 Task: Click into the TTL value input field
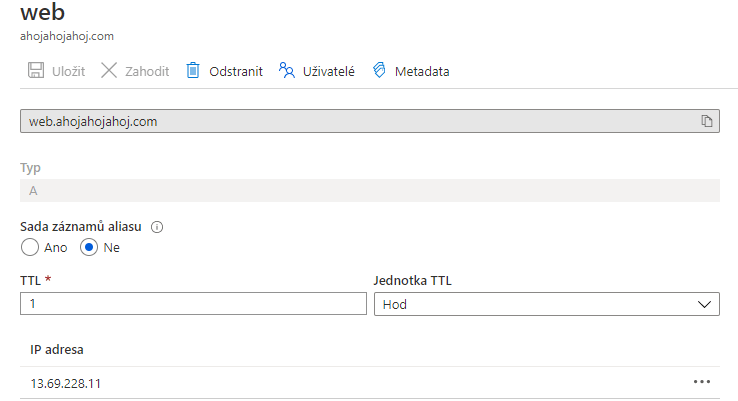(193, 304)
